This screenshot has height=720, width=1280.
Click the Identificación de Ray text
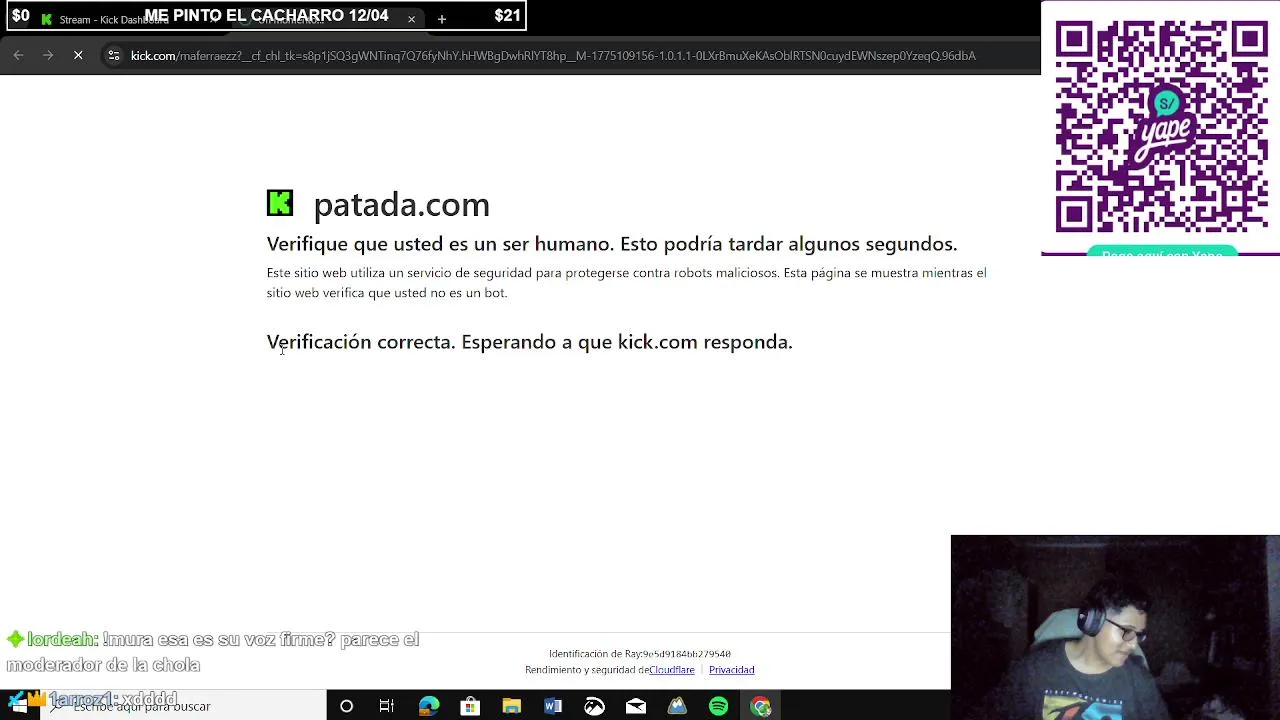pyautogui.click(x=640, y=654)
